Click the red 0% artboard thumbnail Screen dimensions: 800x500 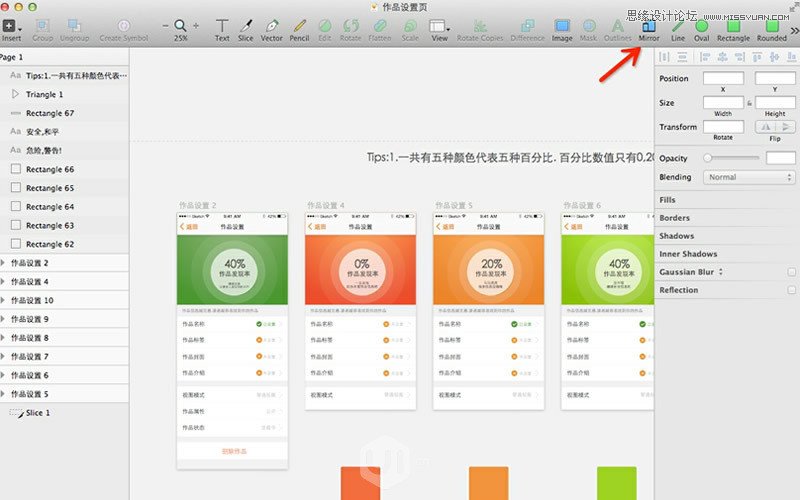(x=360, y=311)
